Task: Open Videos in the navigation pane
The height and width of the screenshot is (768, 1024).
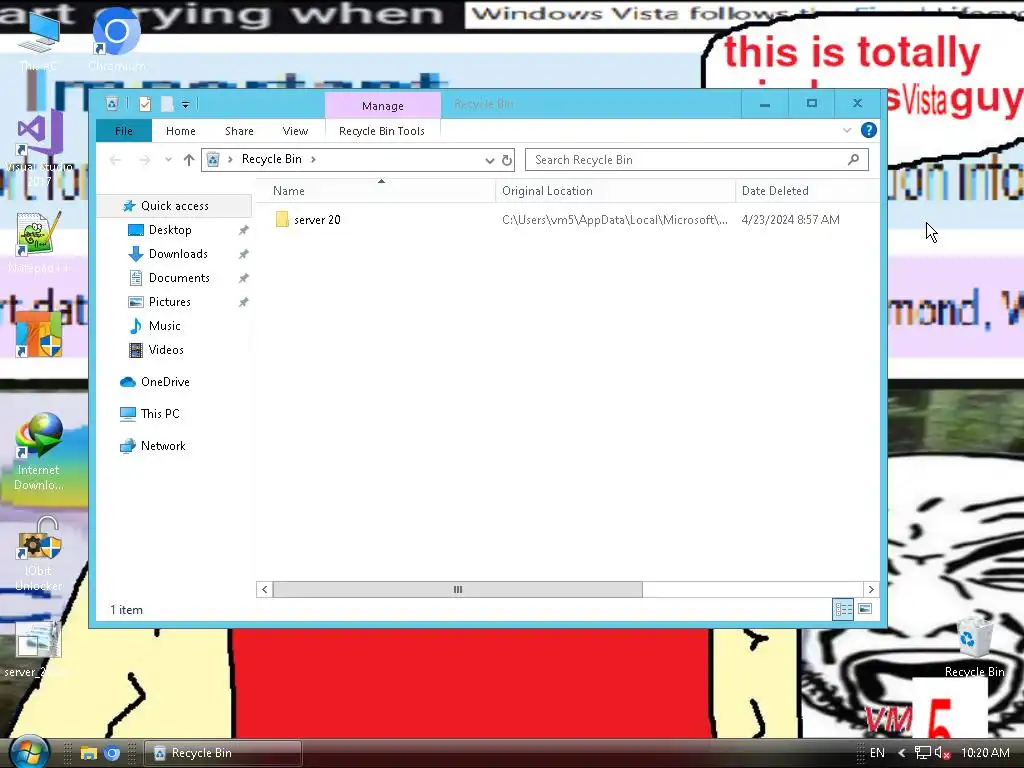Action: tap(166, 350)
